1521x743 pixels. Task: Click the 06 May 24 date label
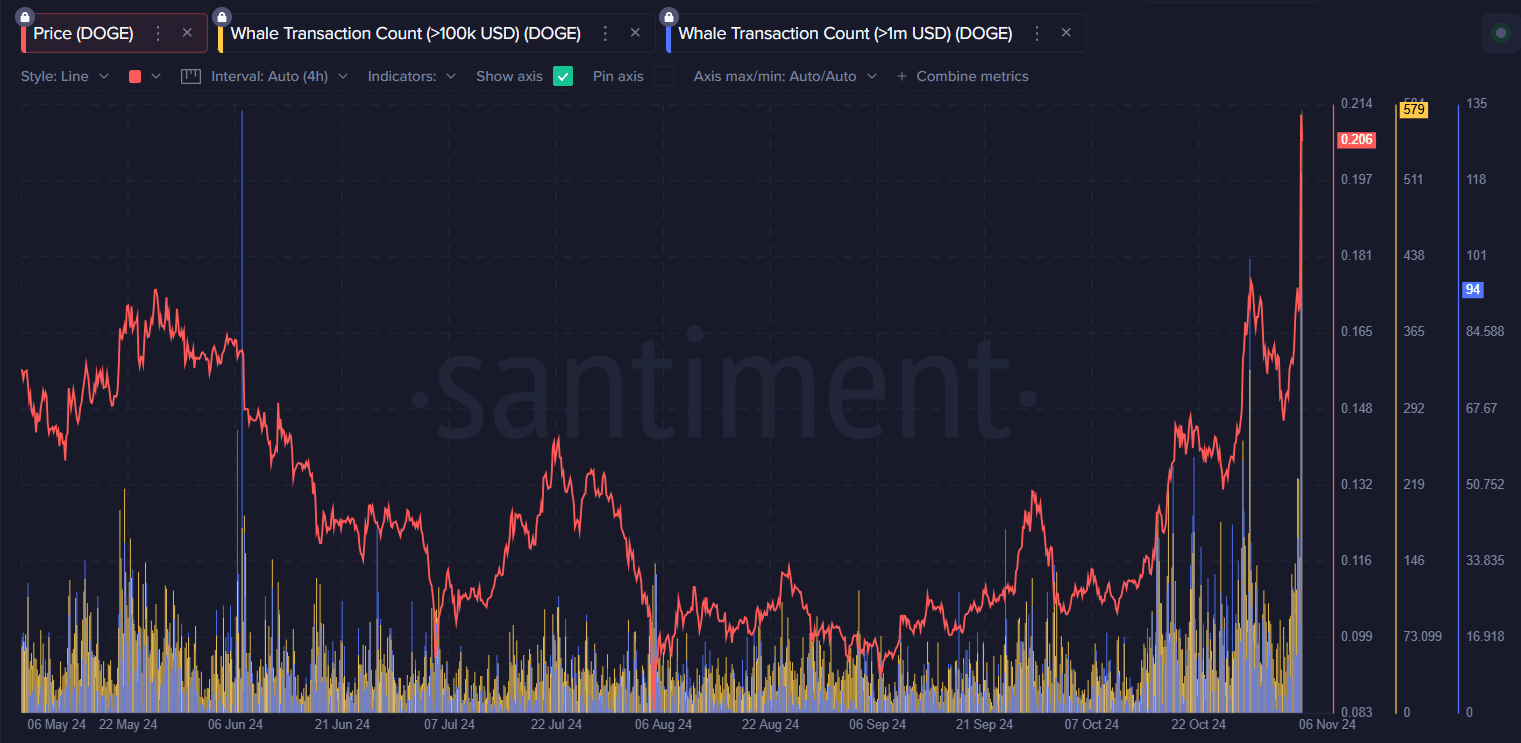(x=57, y=724)
